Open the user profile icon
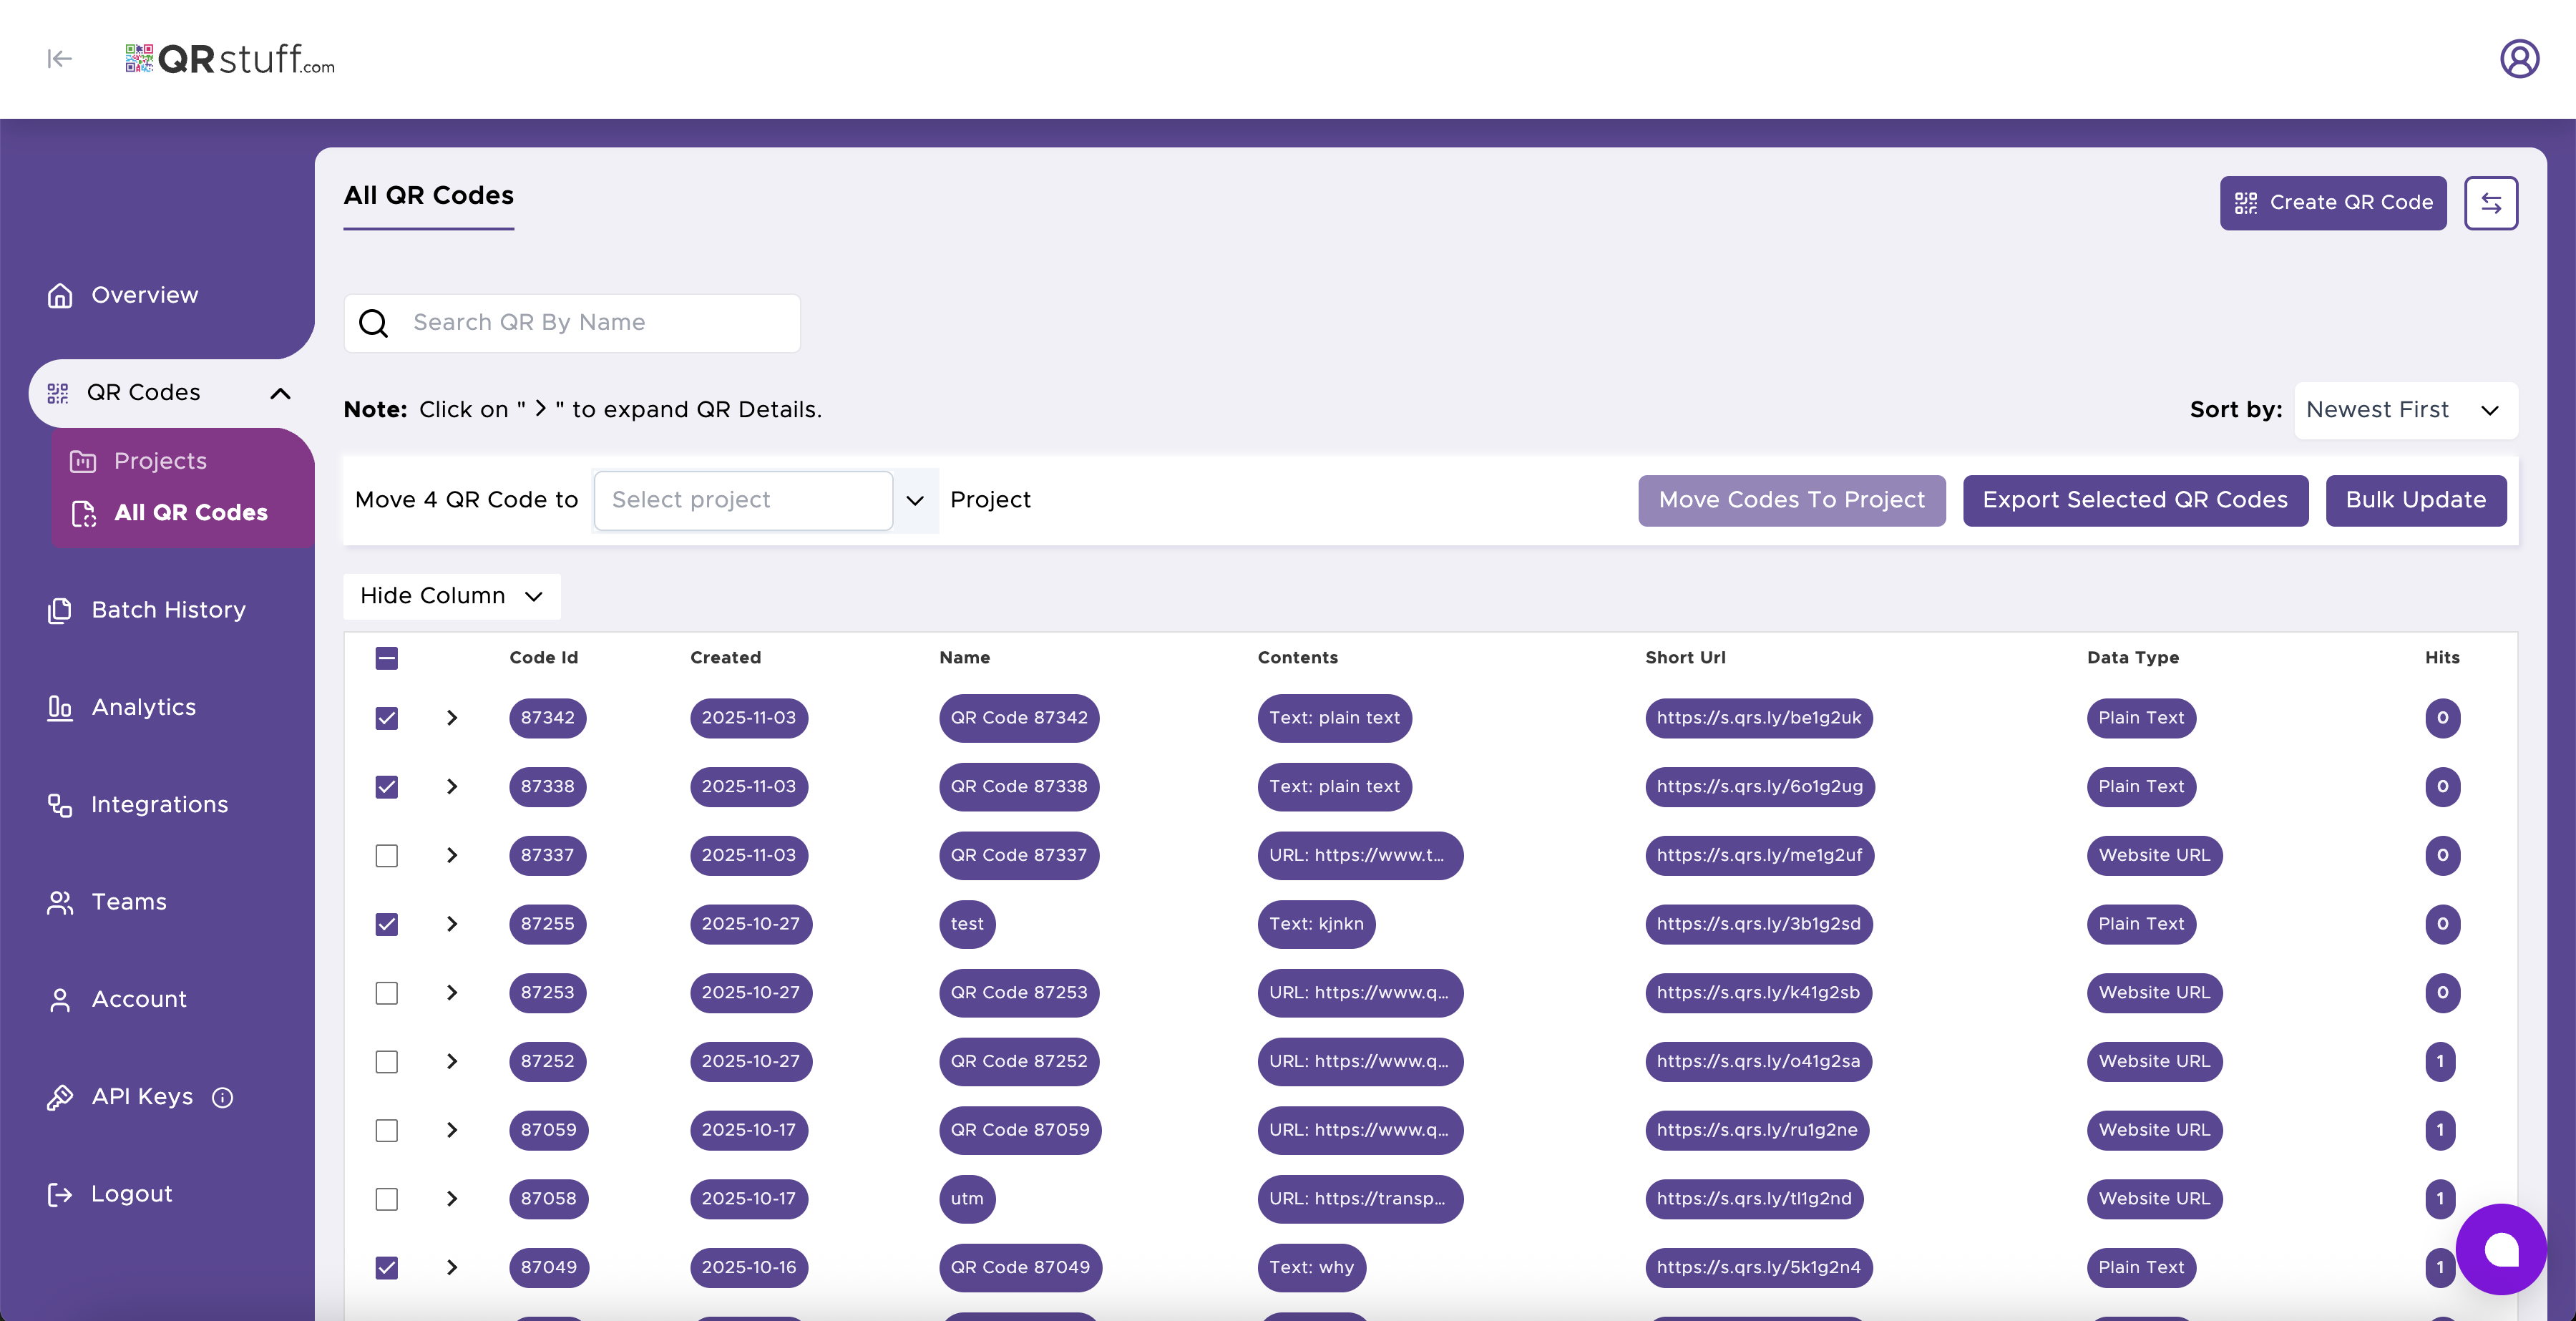Viewport: 2576px width, 1321px height. click(x=2519, y=58)
